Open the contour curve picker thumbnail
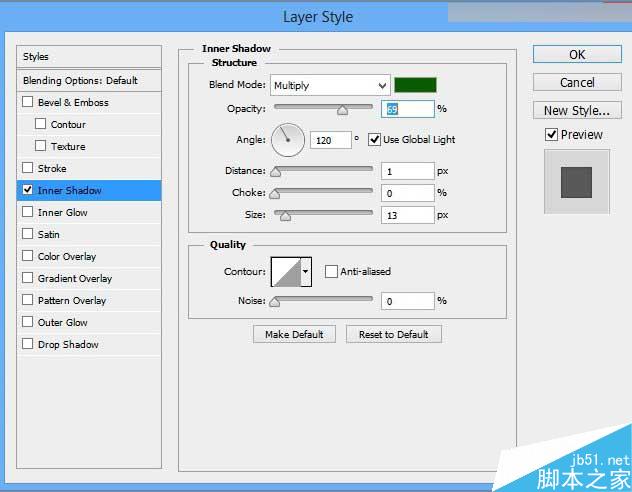This screenshot has width=632, height=492. click(286, 272)
